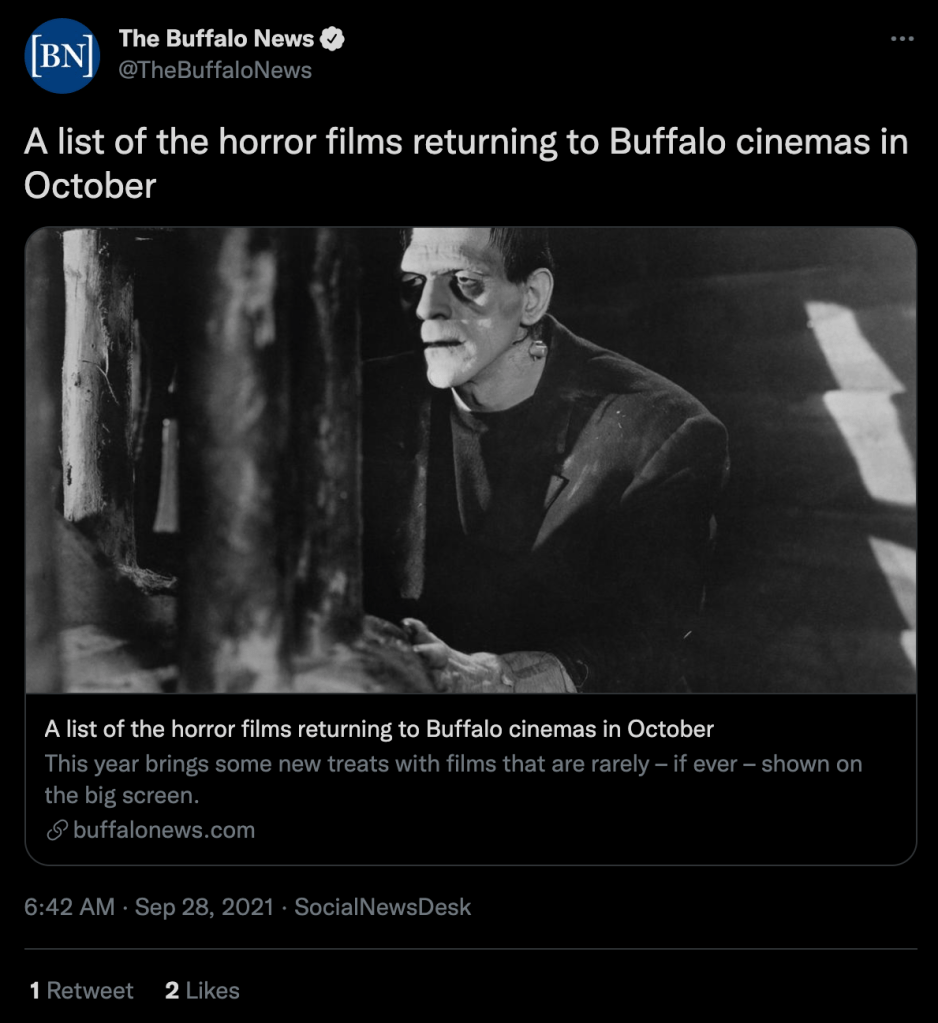This screenshot has height=1023, width=938.
Task: Visit the buffalonews.com domain link
Action: [x=164, y=830]
